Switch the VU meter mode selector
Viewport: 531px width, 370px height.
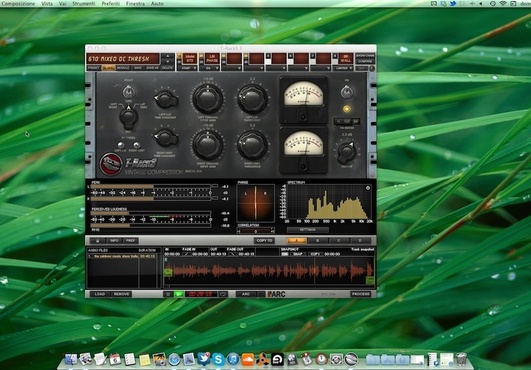(x=347, y=121)
